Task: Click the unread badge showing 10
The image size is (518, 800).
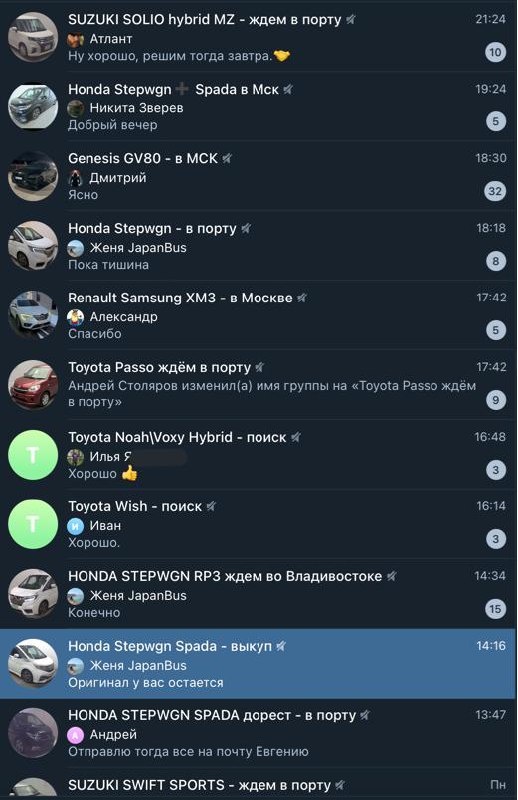Action: (495, 52)
